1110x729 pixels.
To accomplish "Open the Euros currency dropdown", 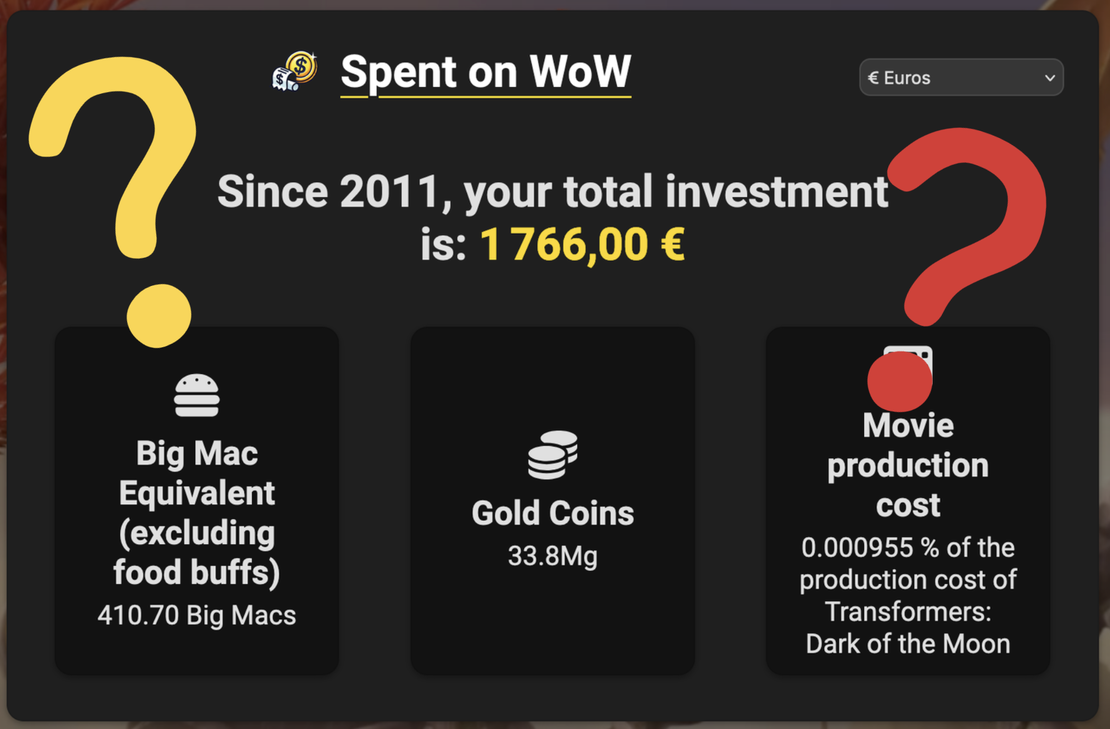I will [960, 77].
